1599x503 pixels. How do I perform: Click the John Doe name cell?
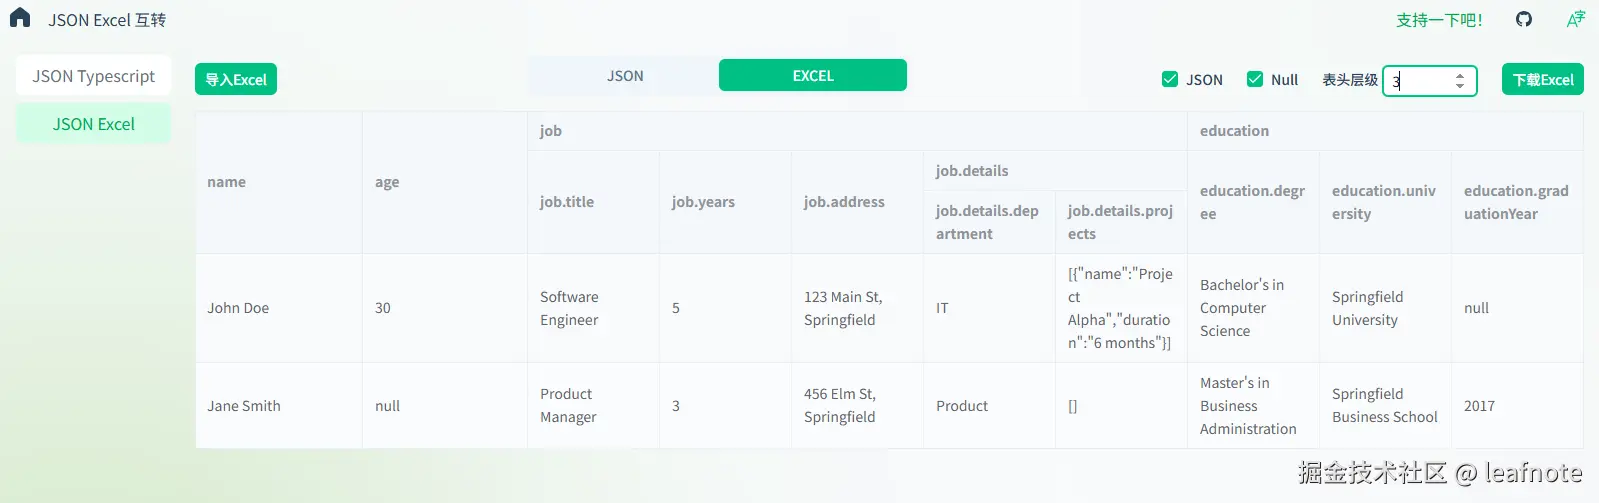tap(238, 308)
